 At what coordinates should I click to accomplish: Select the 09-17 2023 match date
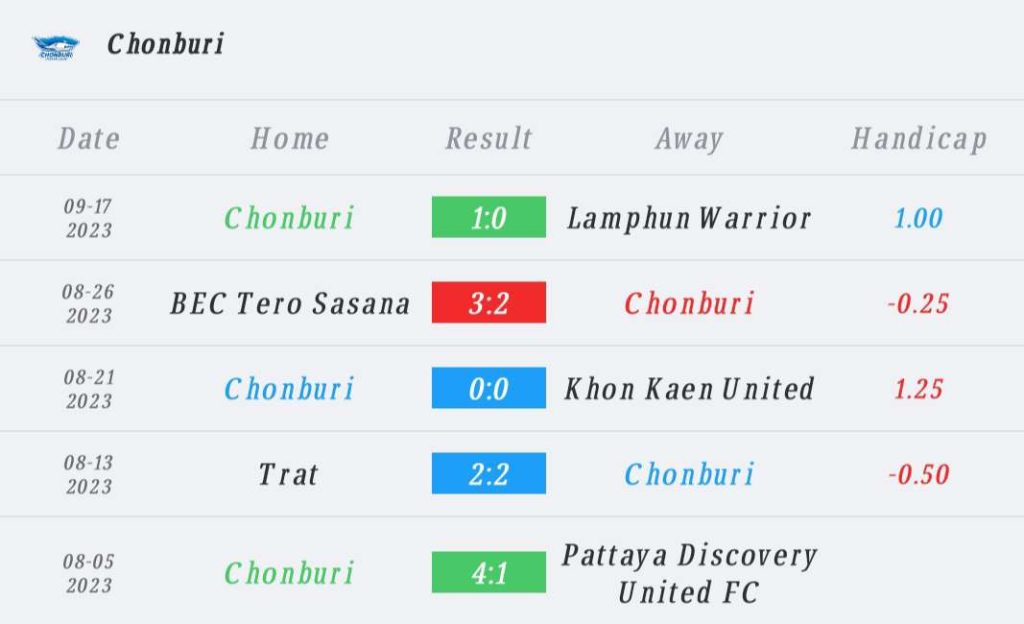pos(88,218)
